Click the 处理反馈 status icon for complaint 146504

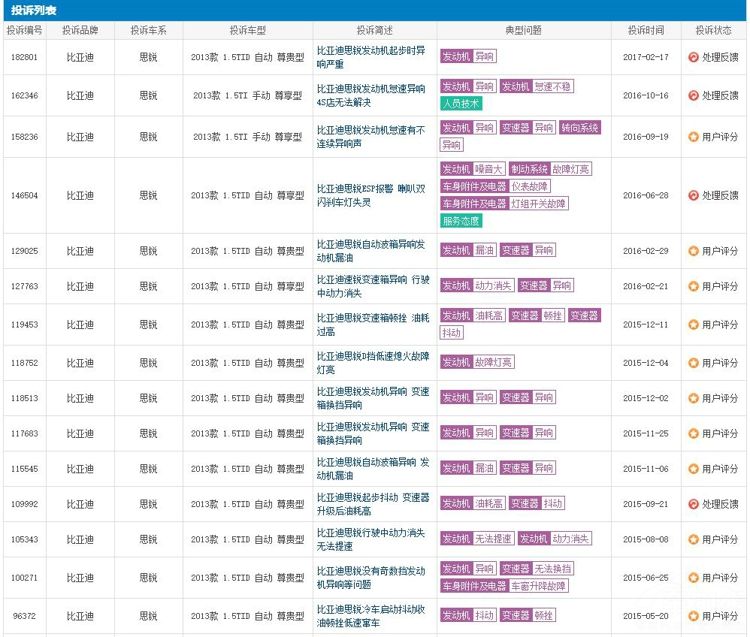pyautogui.click(x=694, y=195)
